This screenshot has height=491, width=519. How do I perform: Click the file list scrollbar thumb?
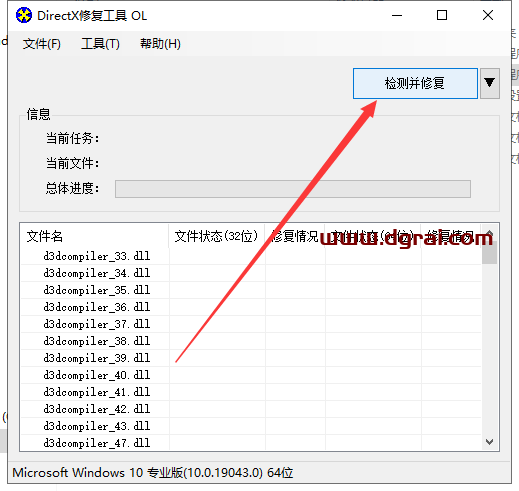click(x=489, y=252)
